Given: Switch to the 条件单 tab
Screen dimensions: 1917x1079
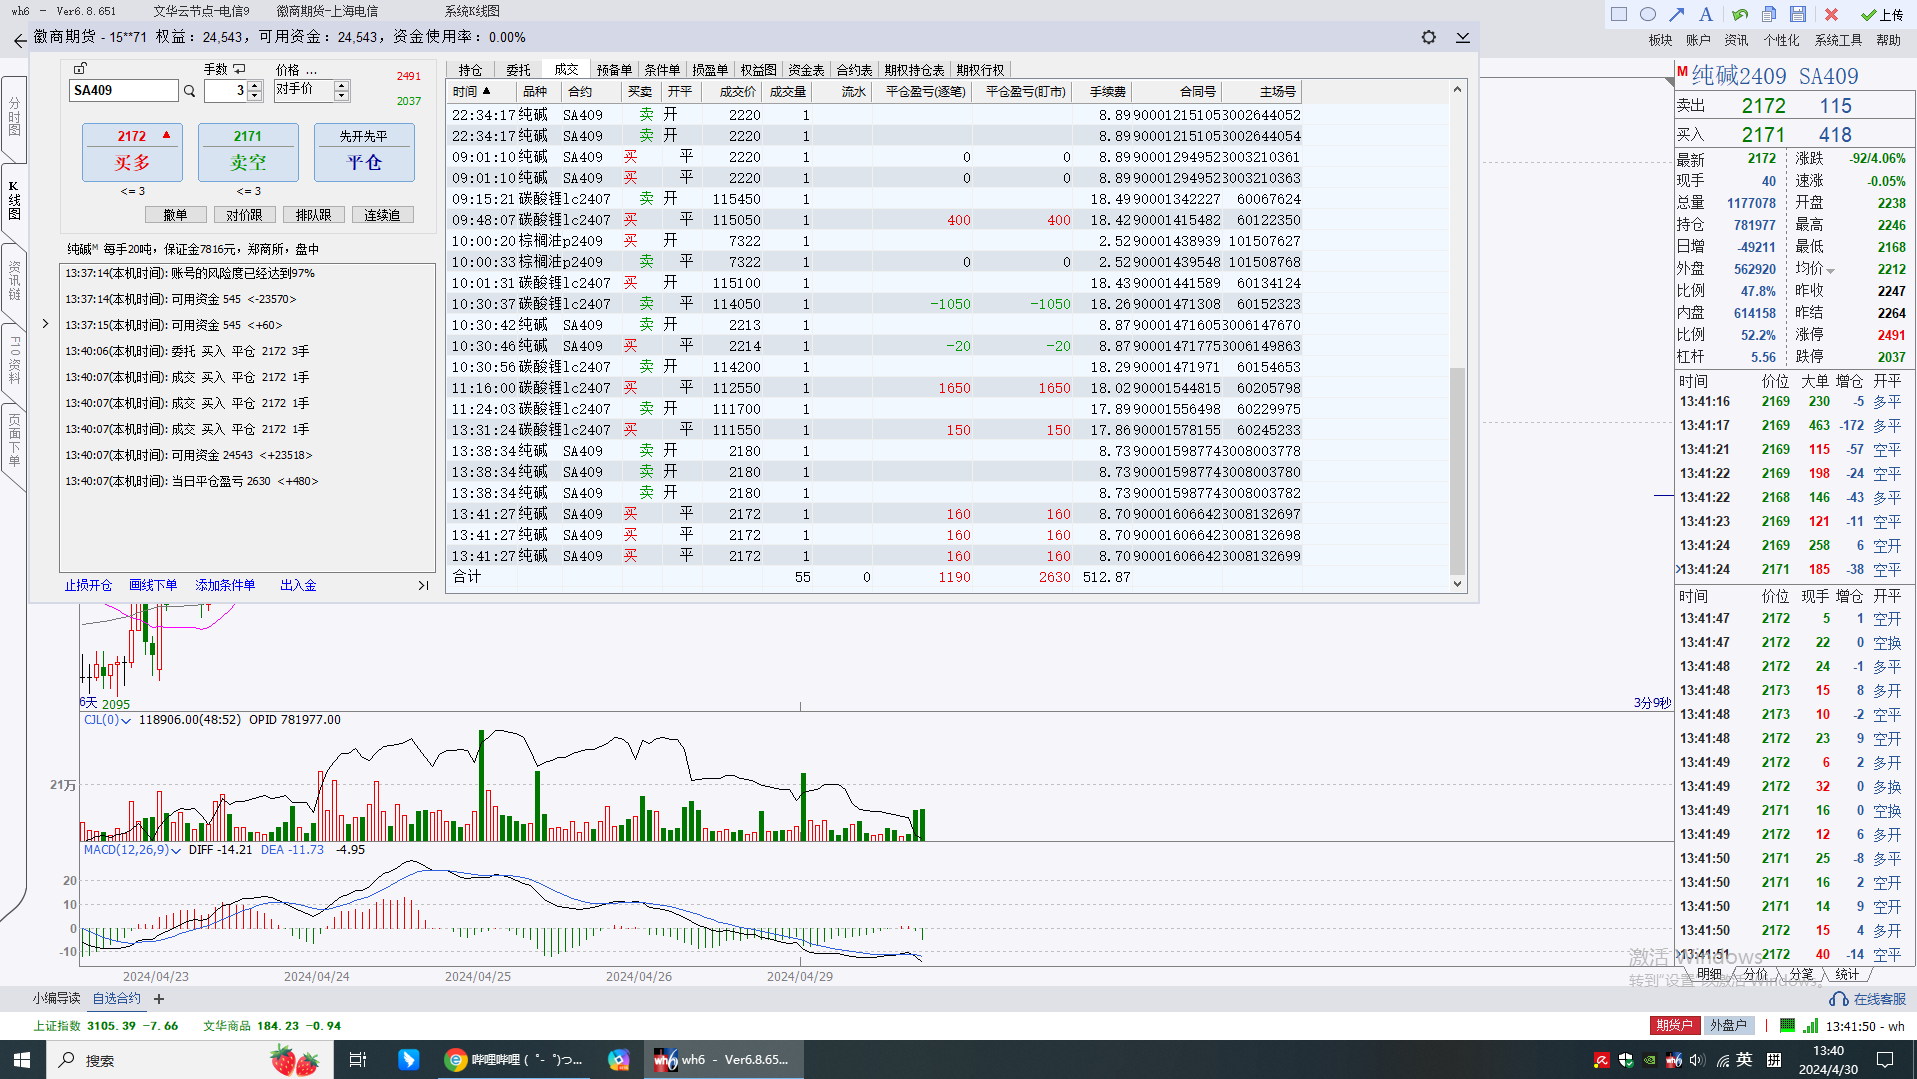Looking at the screenshot, I should click(662, 70).
